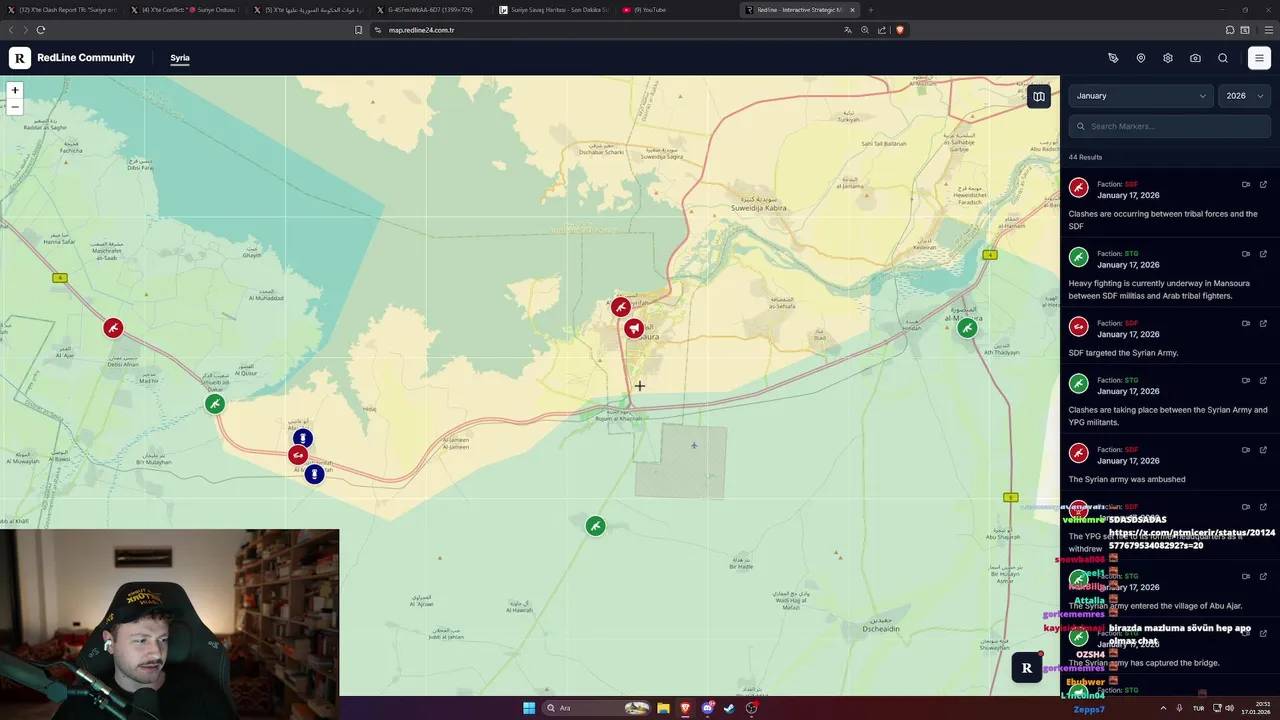
Task: Open external link for Mansoura heavy fighting entry
Action: [1263, 254]
